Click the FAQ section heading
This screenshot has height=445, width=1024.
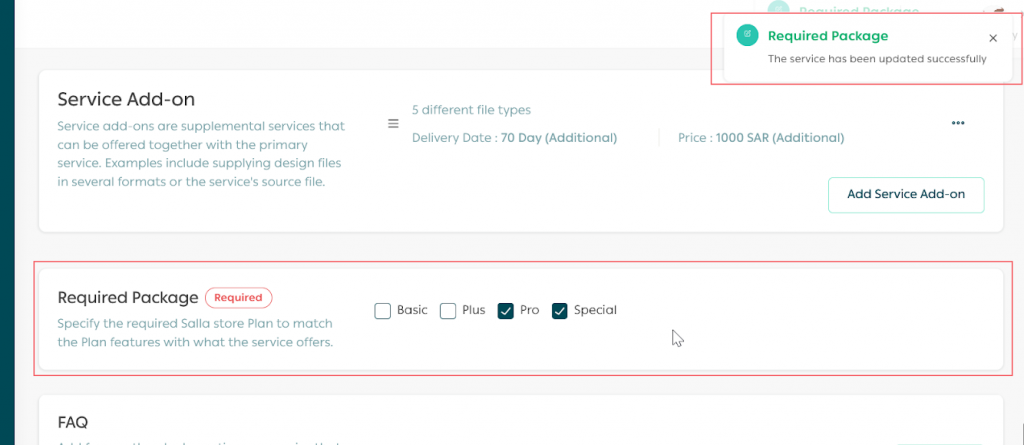coord(74,423)
